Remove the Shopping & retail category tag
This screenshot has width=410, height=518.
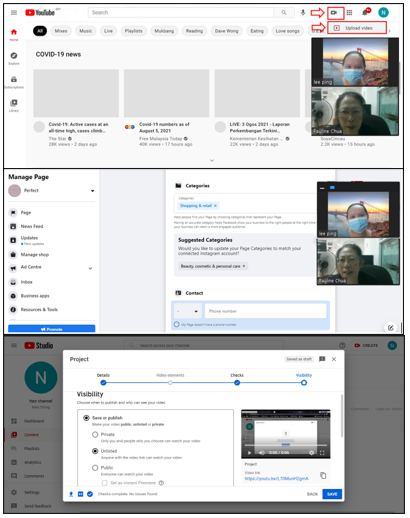pos(215,206)
